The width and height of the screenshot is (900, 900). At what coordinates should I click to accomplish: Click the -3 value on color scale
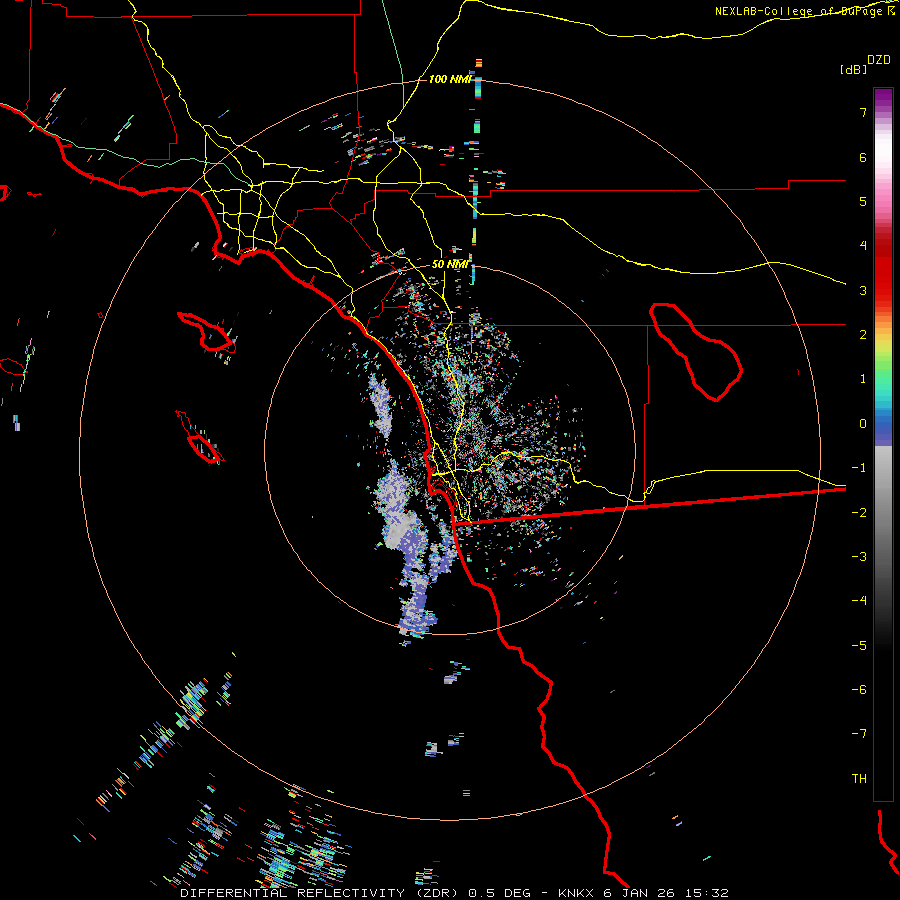[859, 556]
